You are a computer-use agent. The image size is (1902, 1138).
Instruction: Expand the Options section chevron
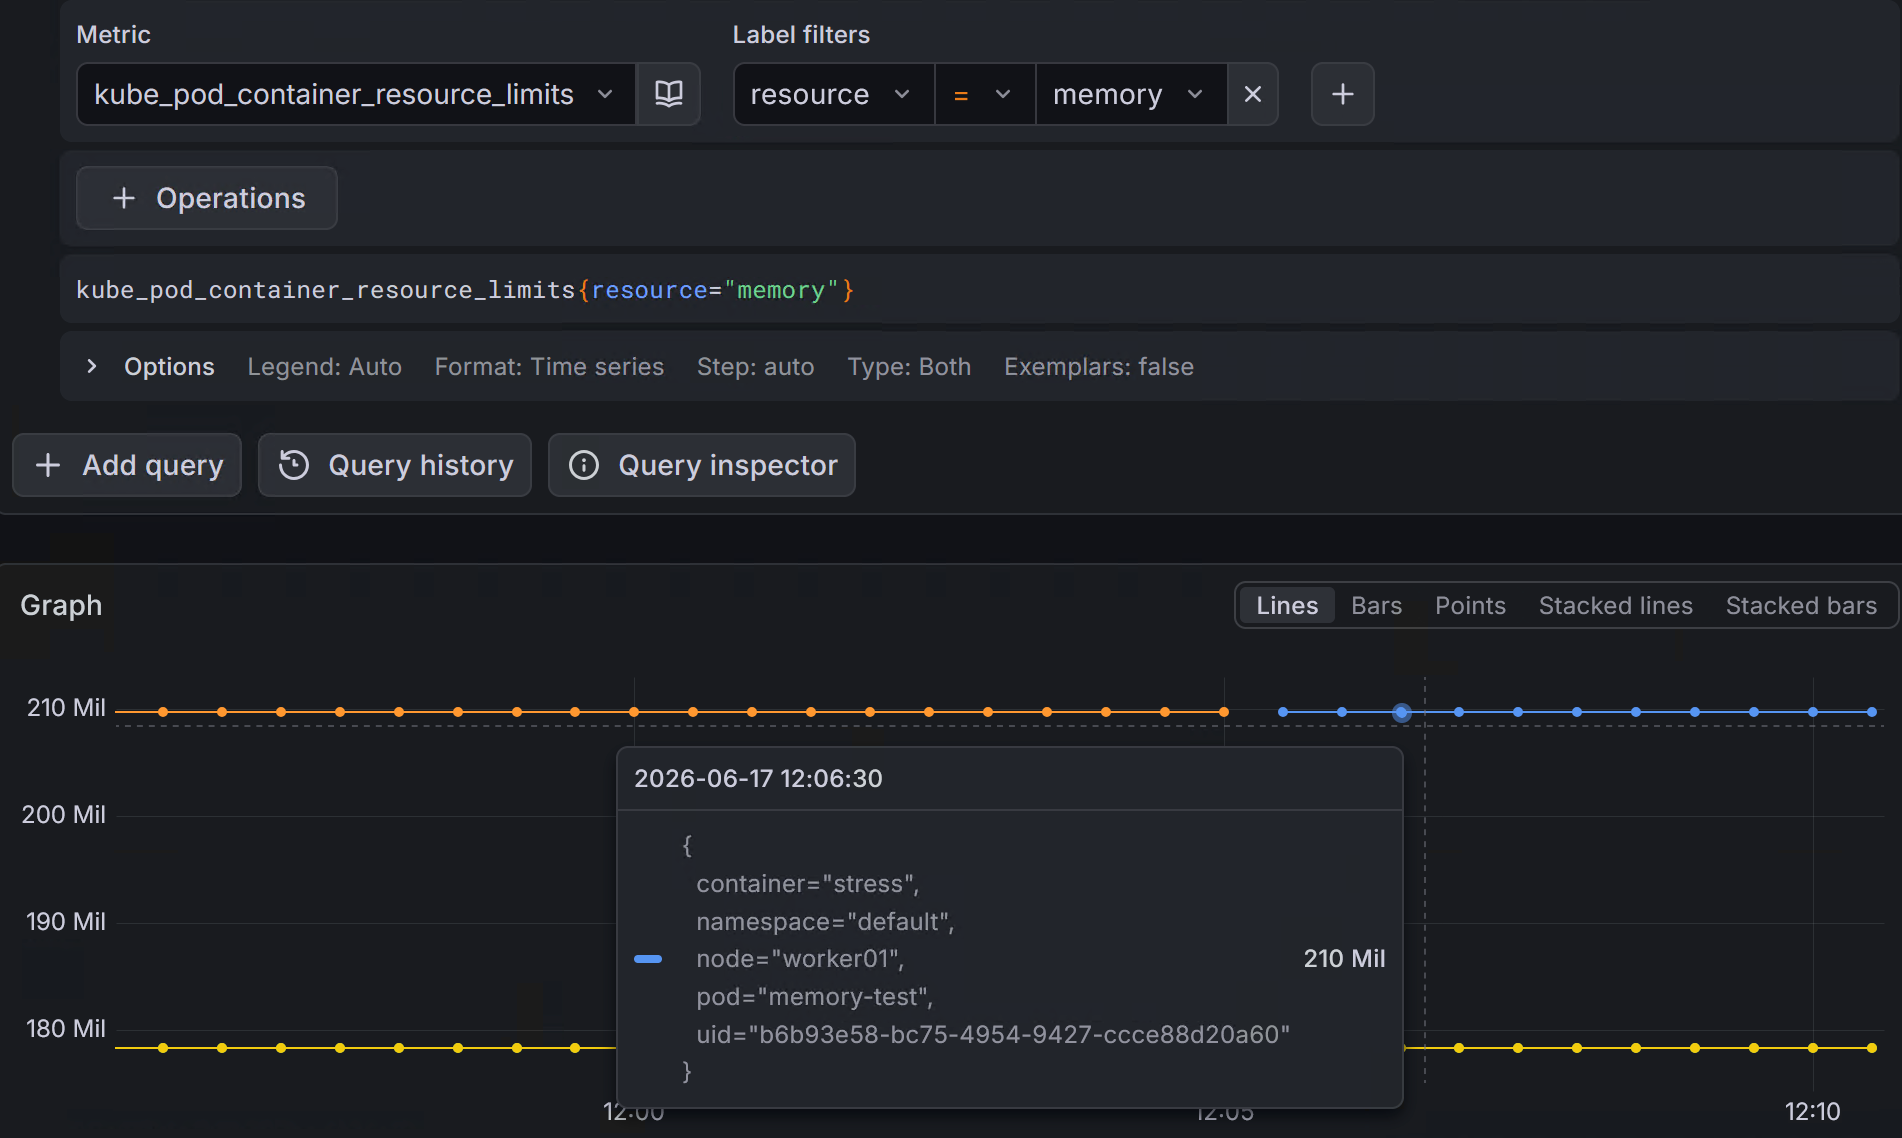coord(92,366)
